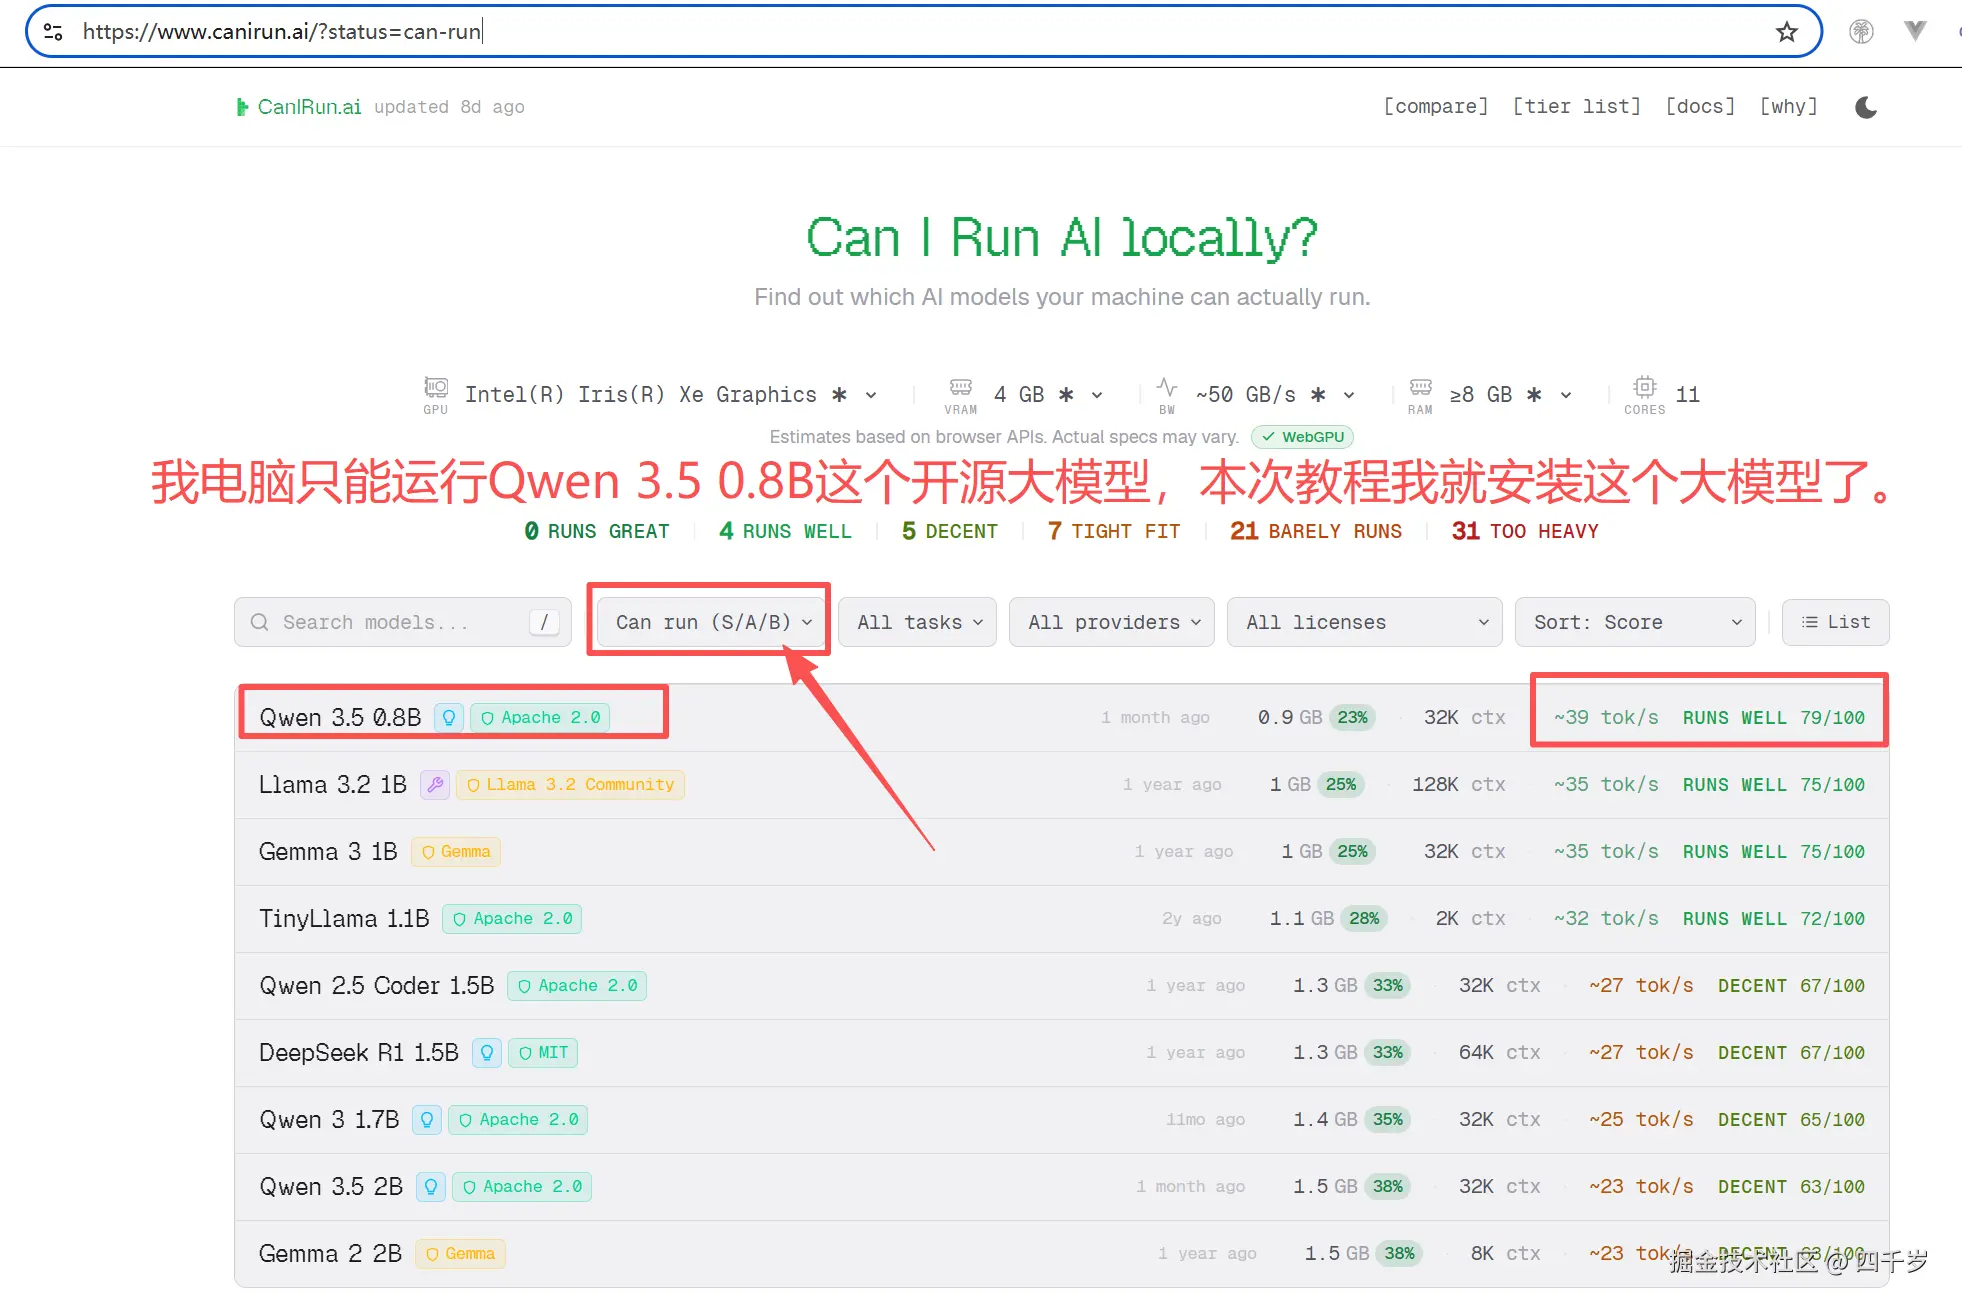Open the [tier list] menu link

[x=1576, y=107]
